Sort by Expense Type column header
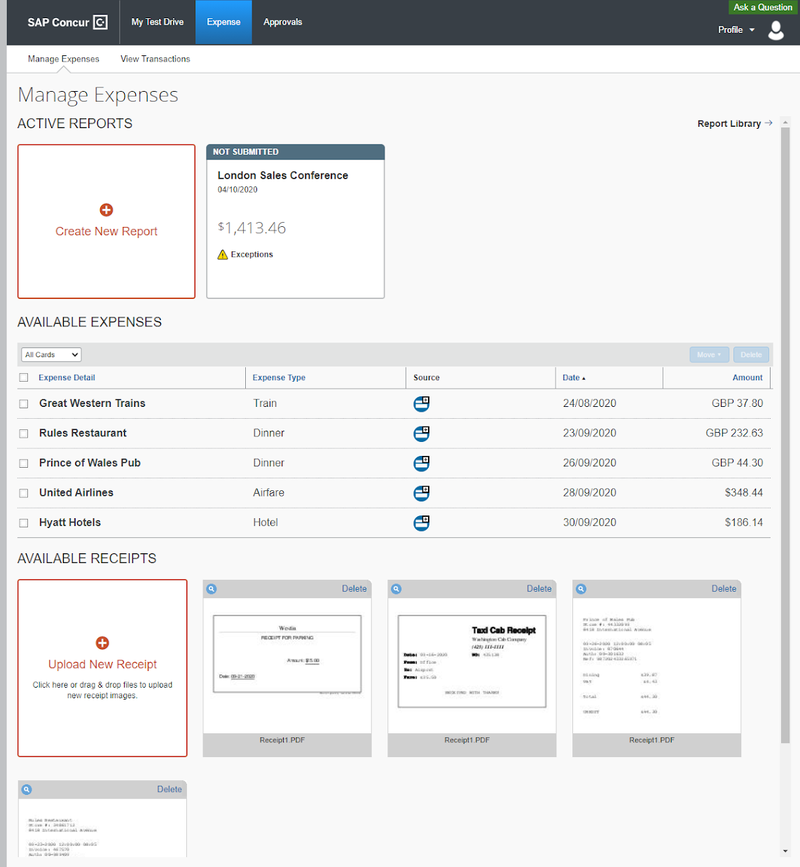The image size is (800, 867). 279,378
